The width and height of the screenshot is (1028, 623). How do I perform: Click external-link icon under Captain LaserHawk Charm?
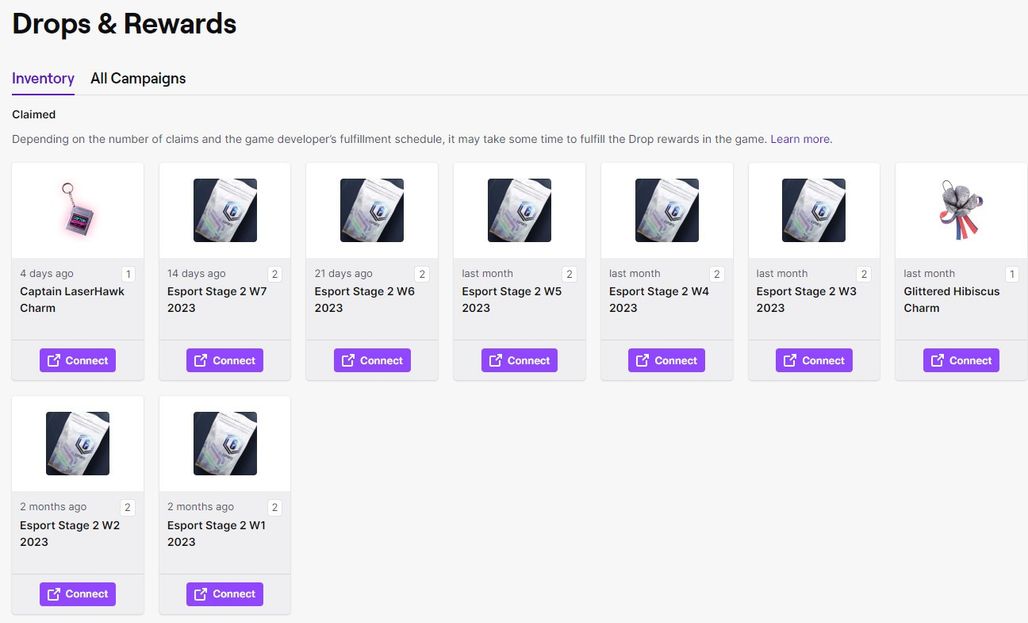[x=54, y=360]
